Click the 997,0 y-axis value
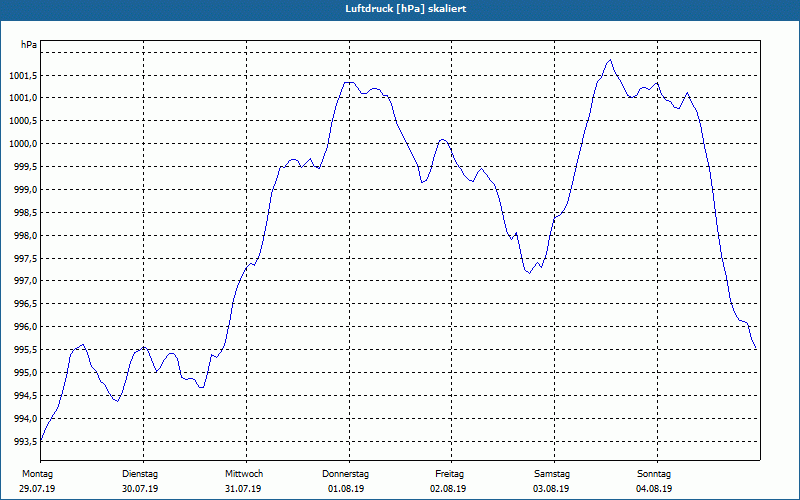Screen dimensions: 800x500 click(26, 281)
